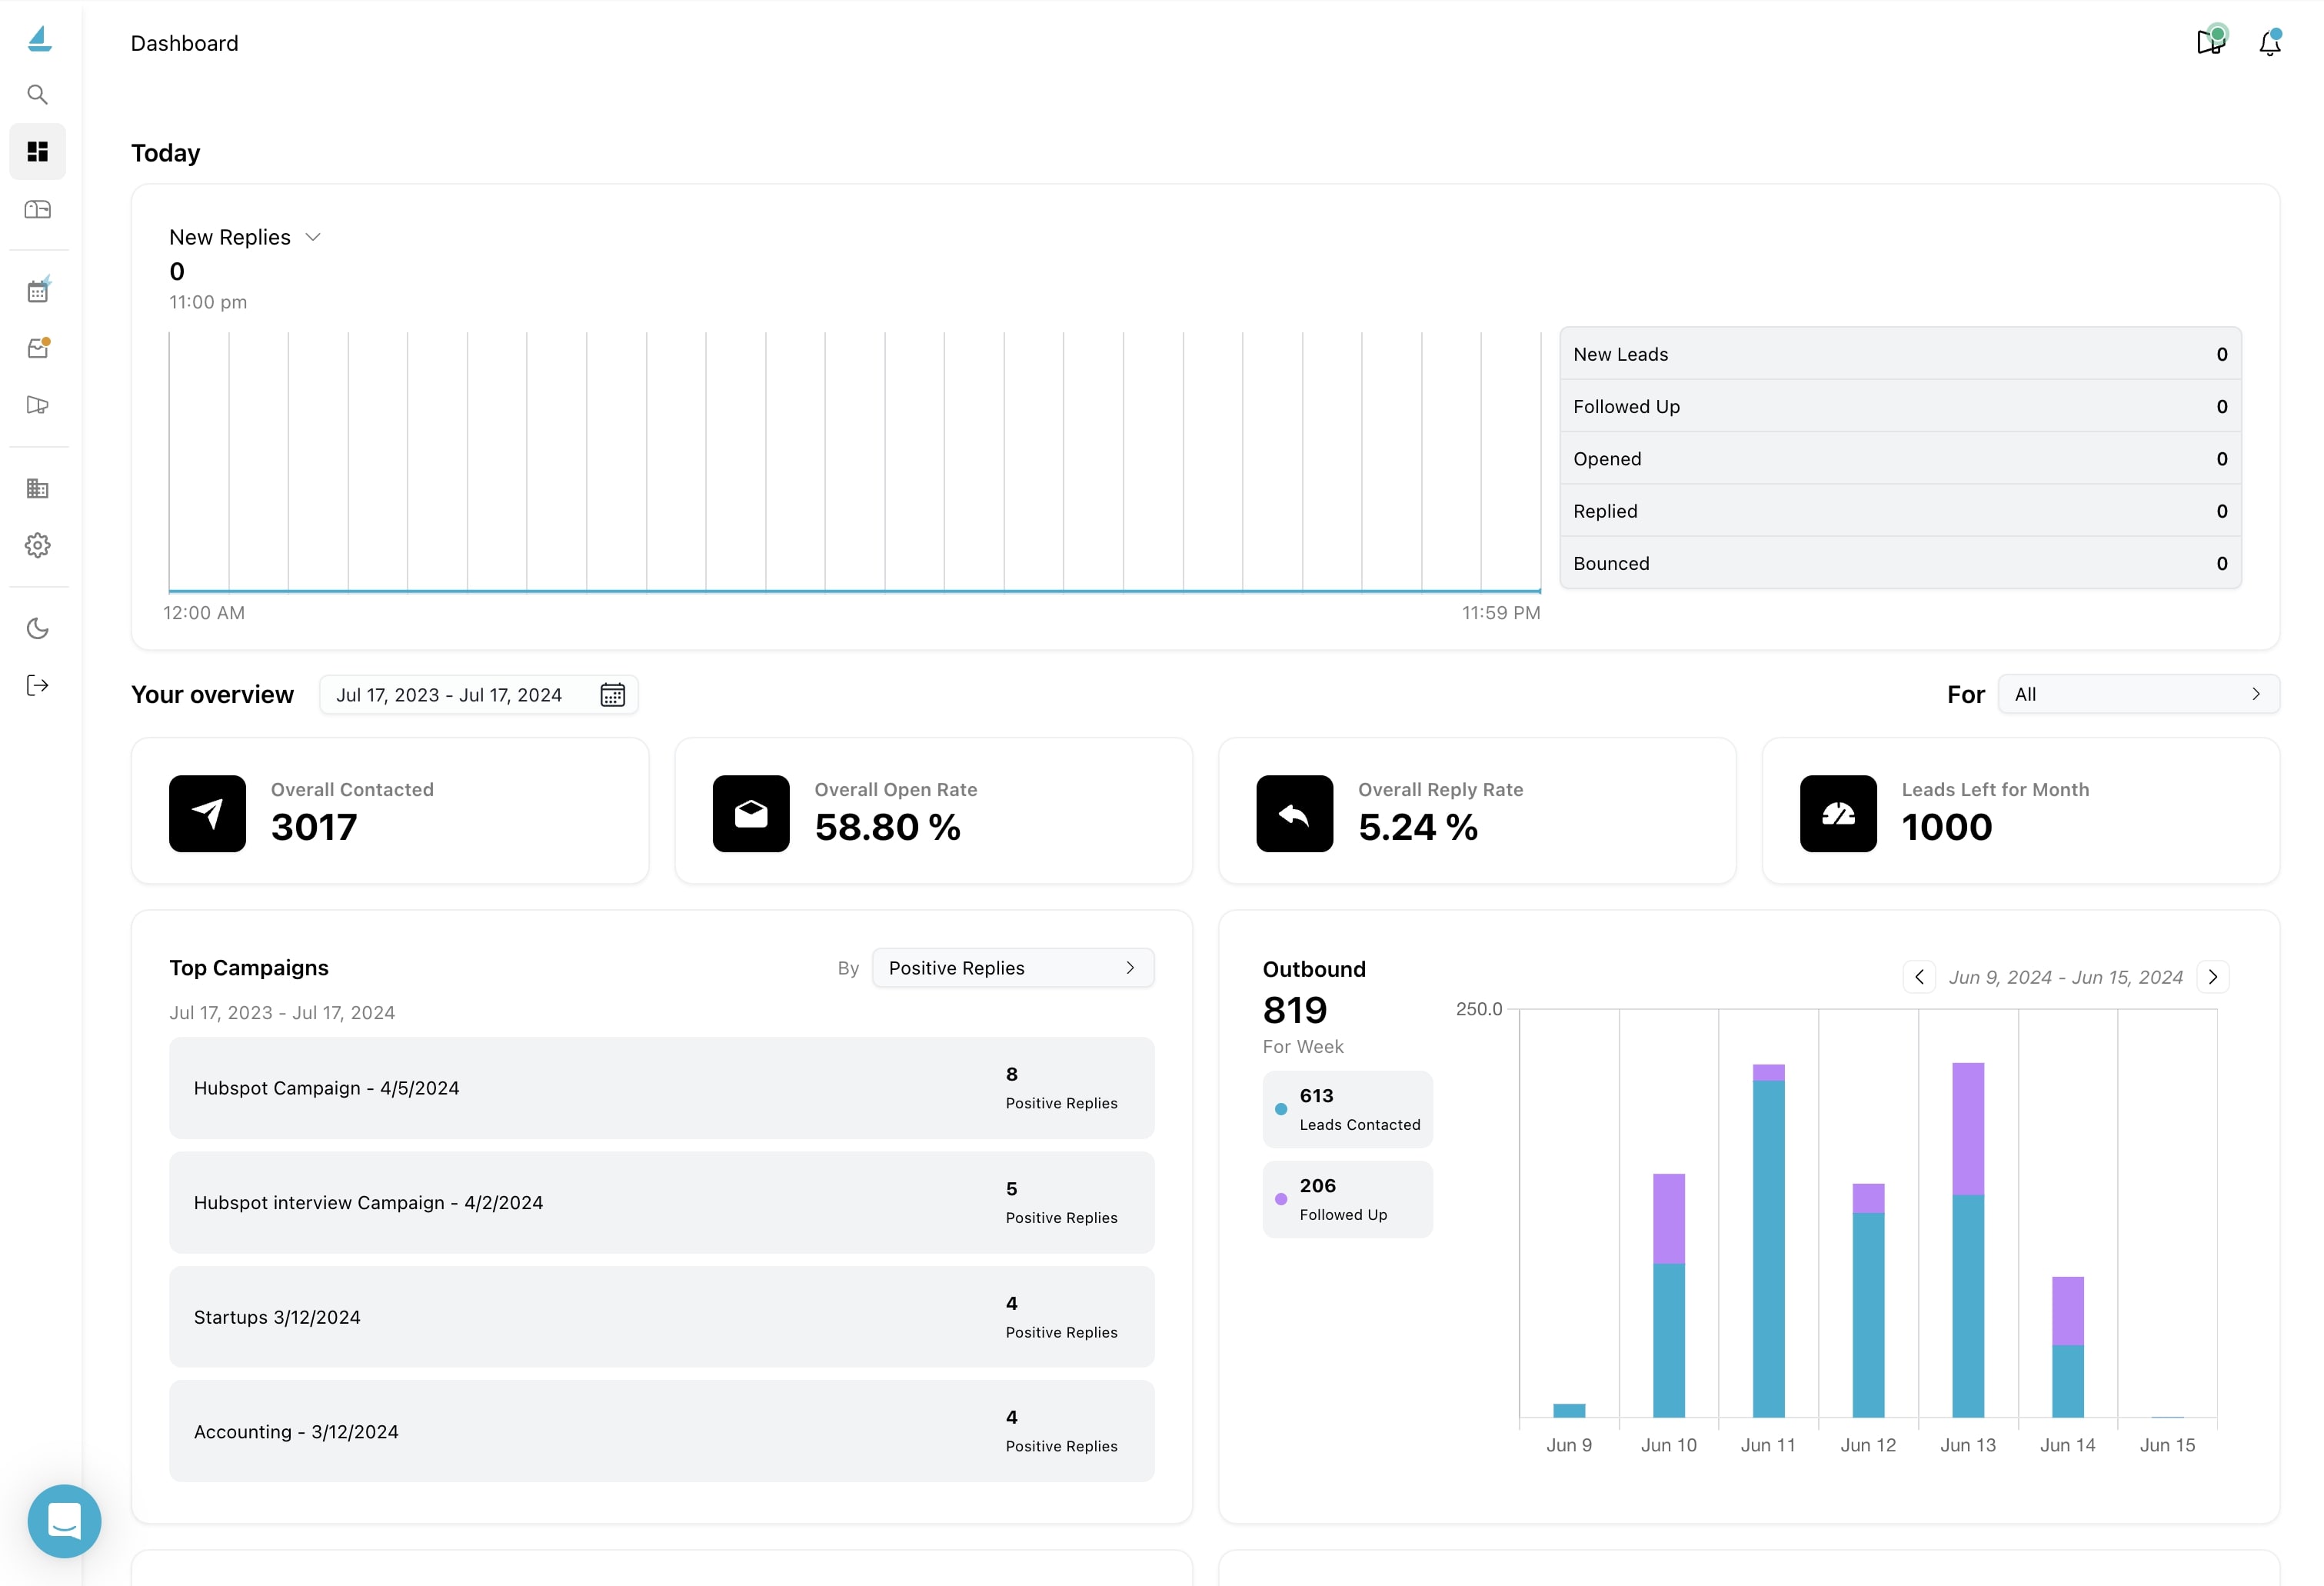Go to next week in Outbound chart

coord(2213,977)
